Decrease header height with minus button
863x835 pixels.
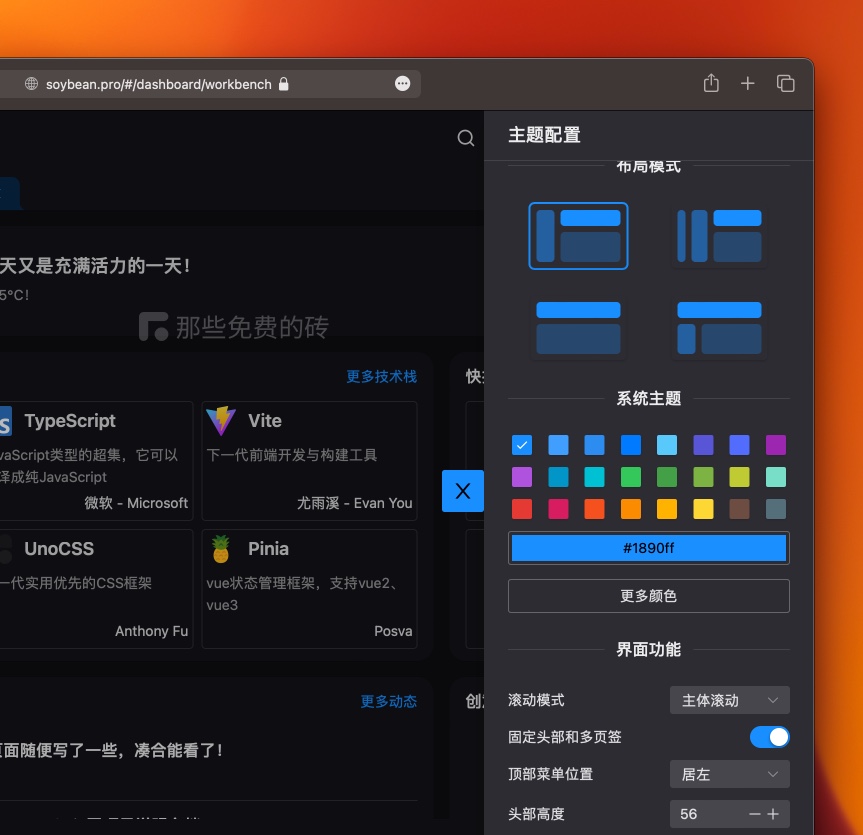(755, 814)
